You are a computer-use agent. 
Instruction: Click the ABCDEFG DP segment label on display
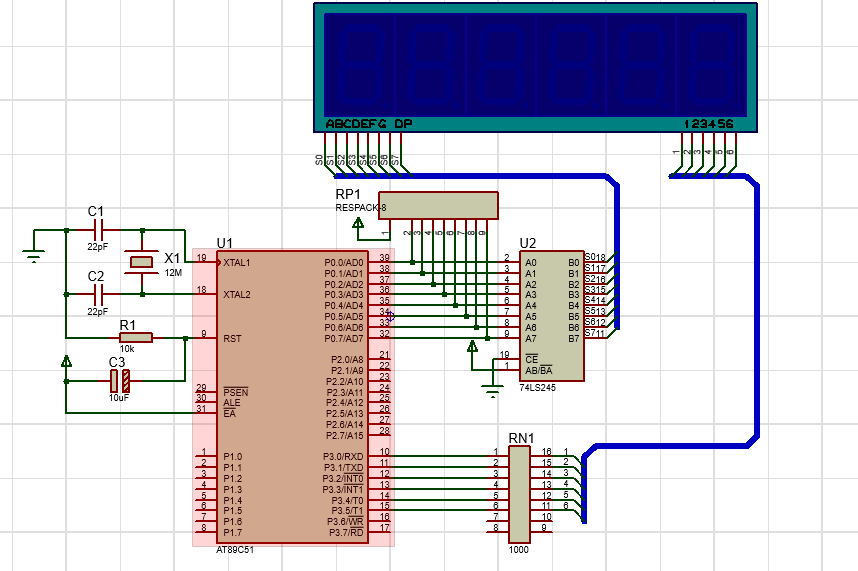point(369,124)
